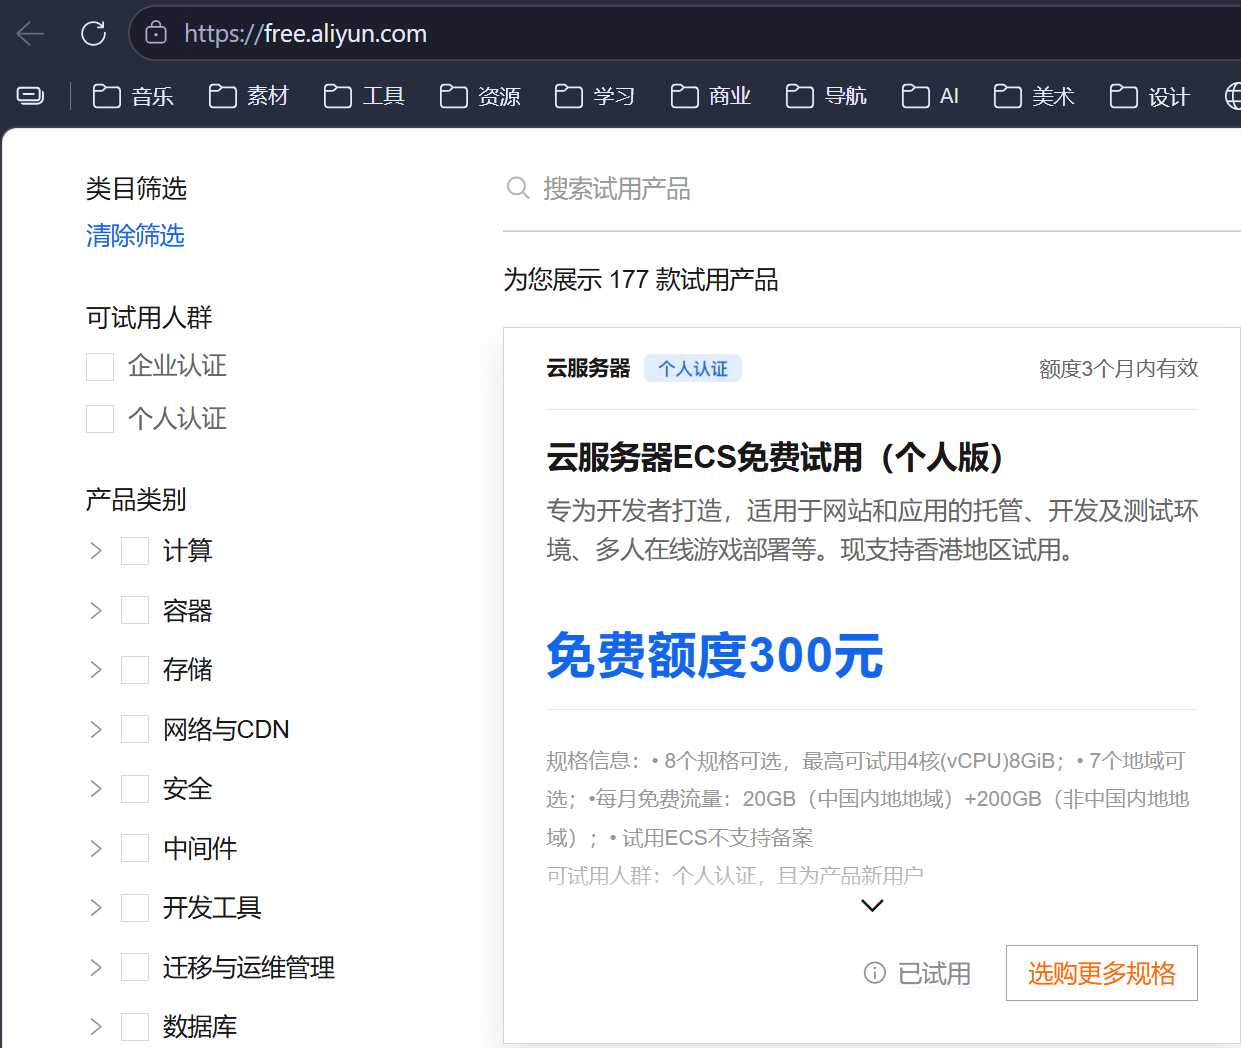Expand the 开发工具 category chevron
Screen dimensions: 1241x1048
pos(96,908)
